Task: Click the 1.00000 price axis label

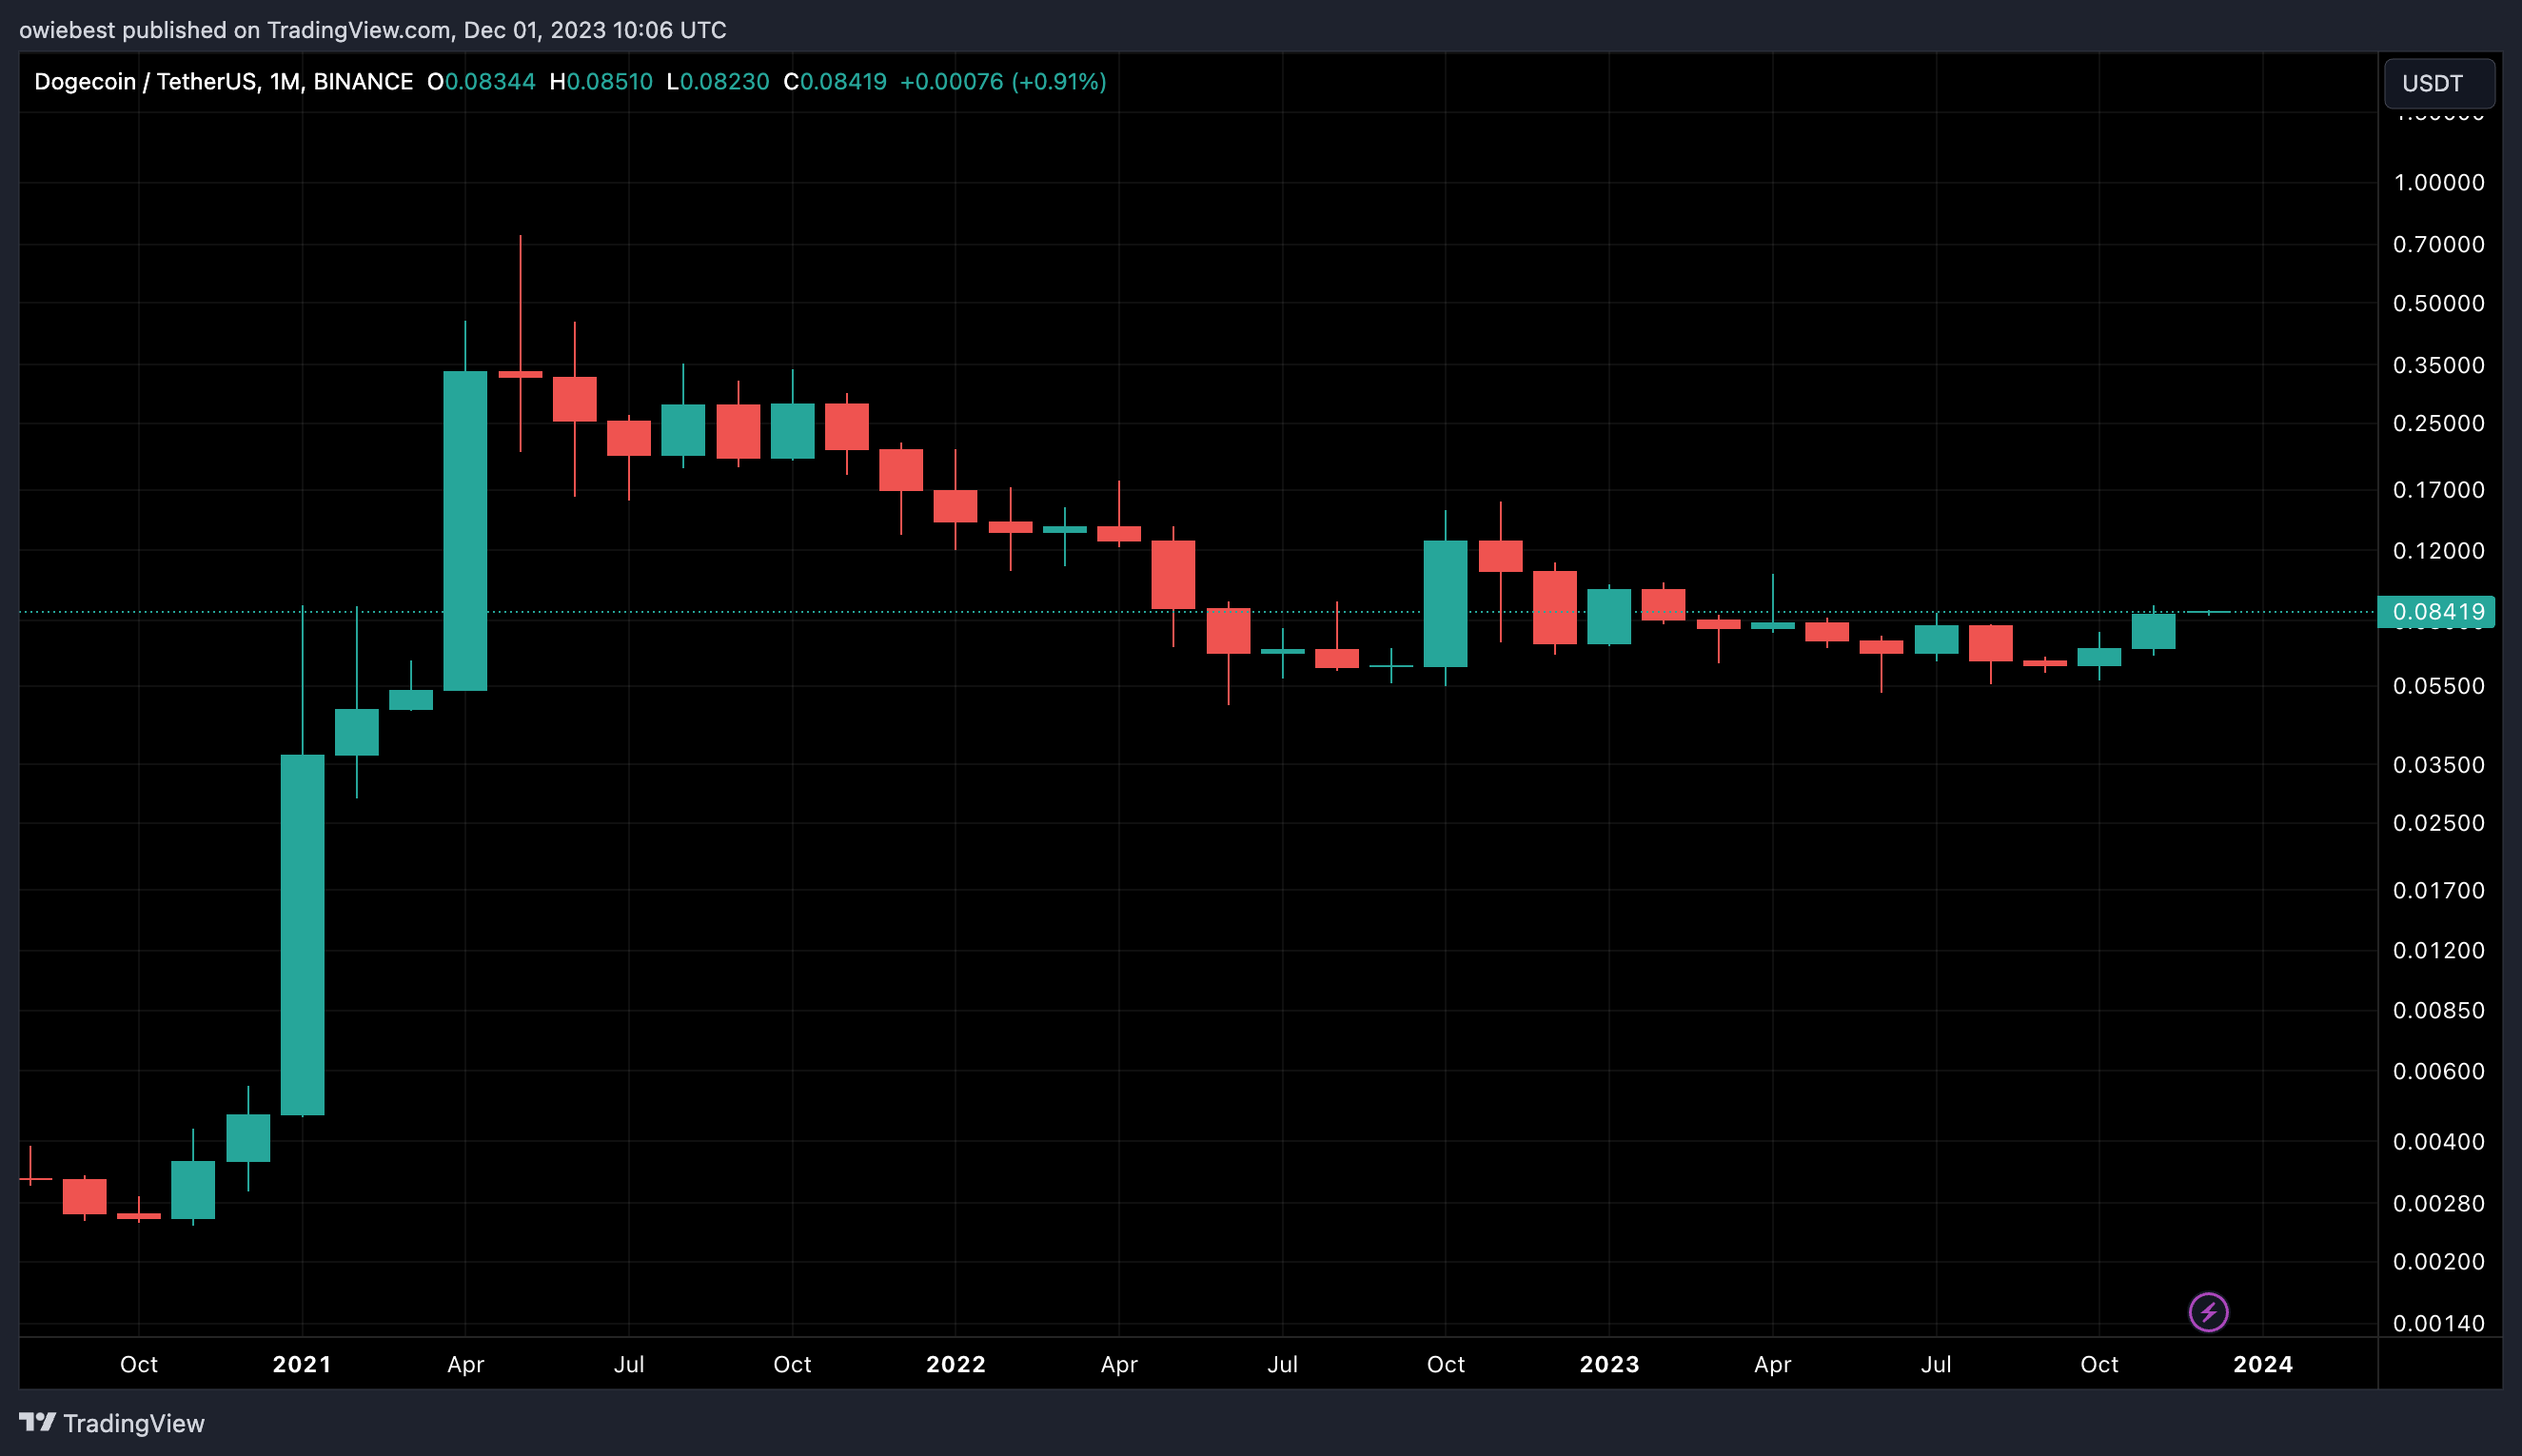Action: click(x=2438, y=183)
